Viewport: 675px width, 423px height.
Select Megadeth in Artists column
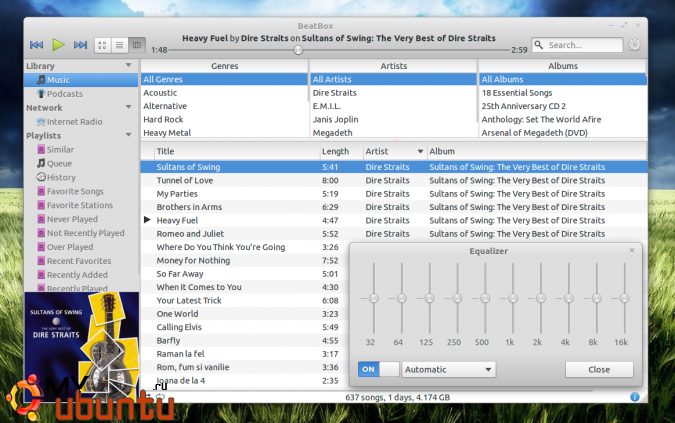click(x=393, y=133)
